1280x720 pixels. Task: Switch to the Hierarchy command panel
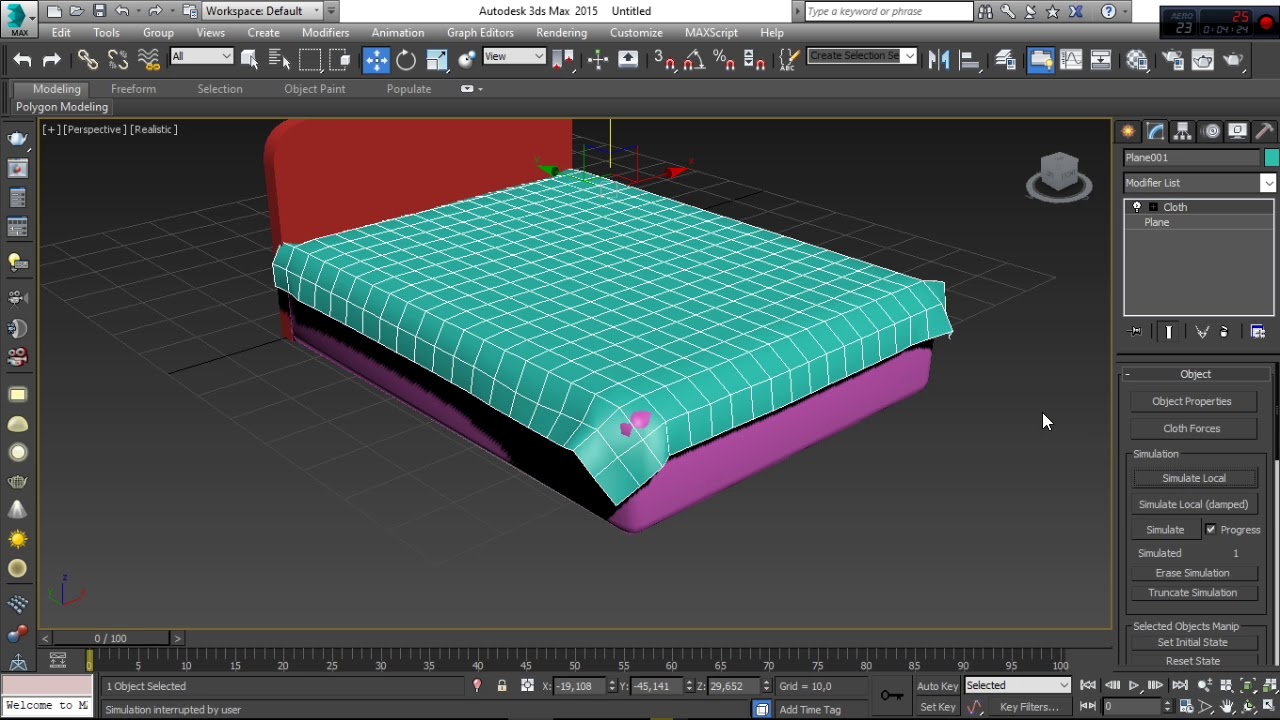[1183, 131]
